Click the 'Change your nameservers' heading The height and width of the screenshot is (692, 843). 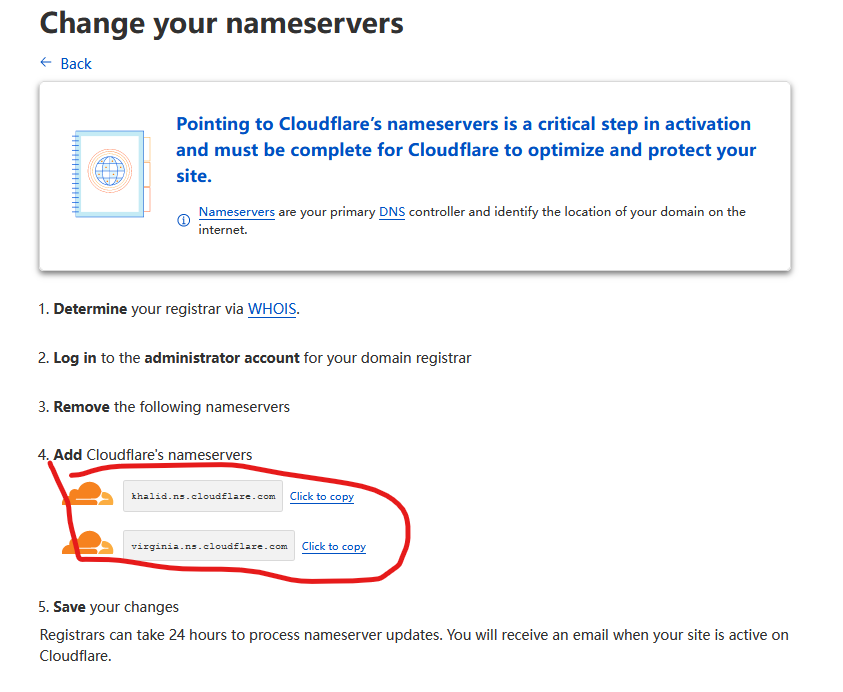coord(221,22)
